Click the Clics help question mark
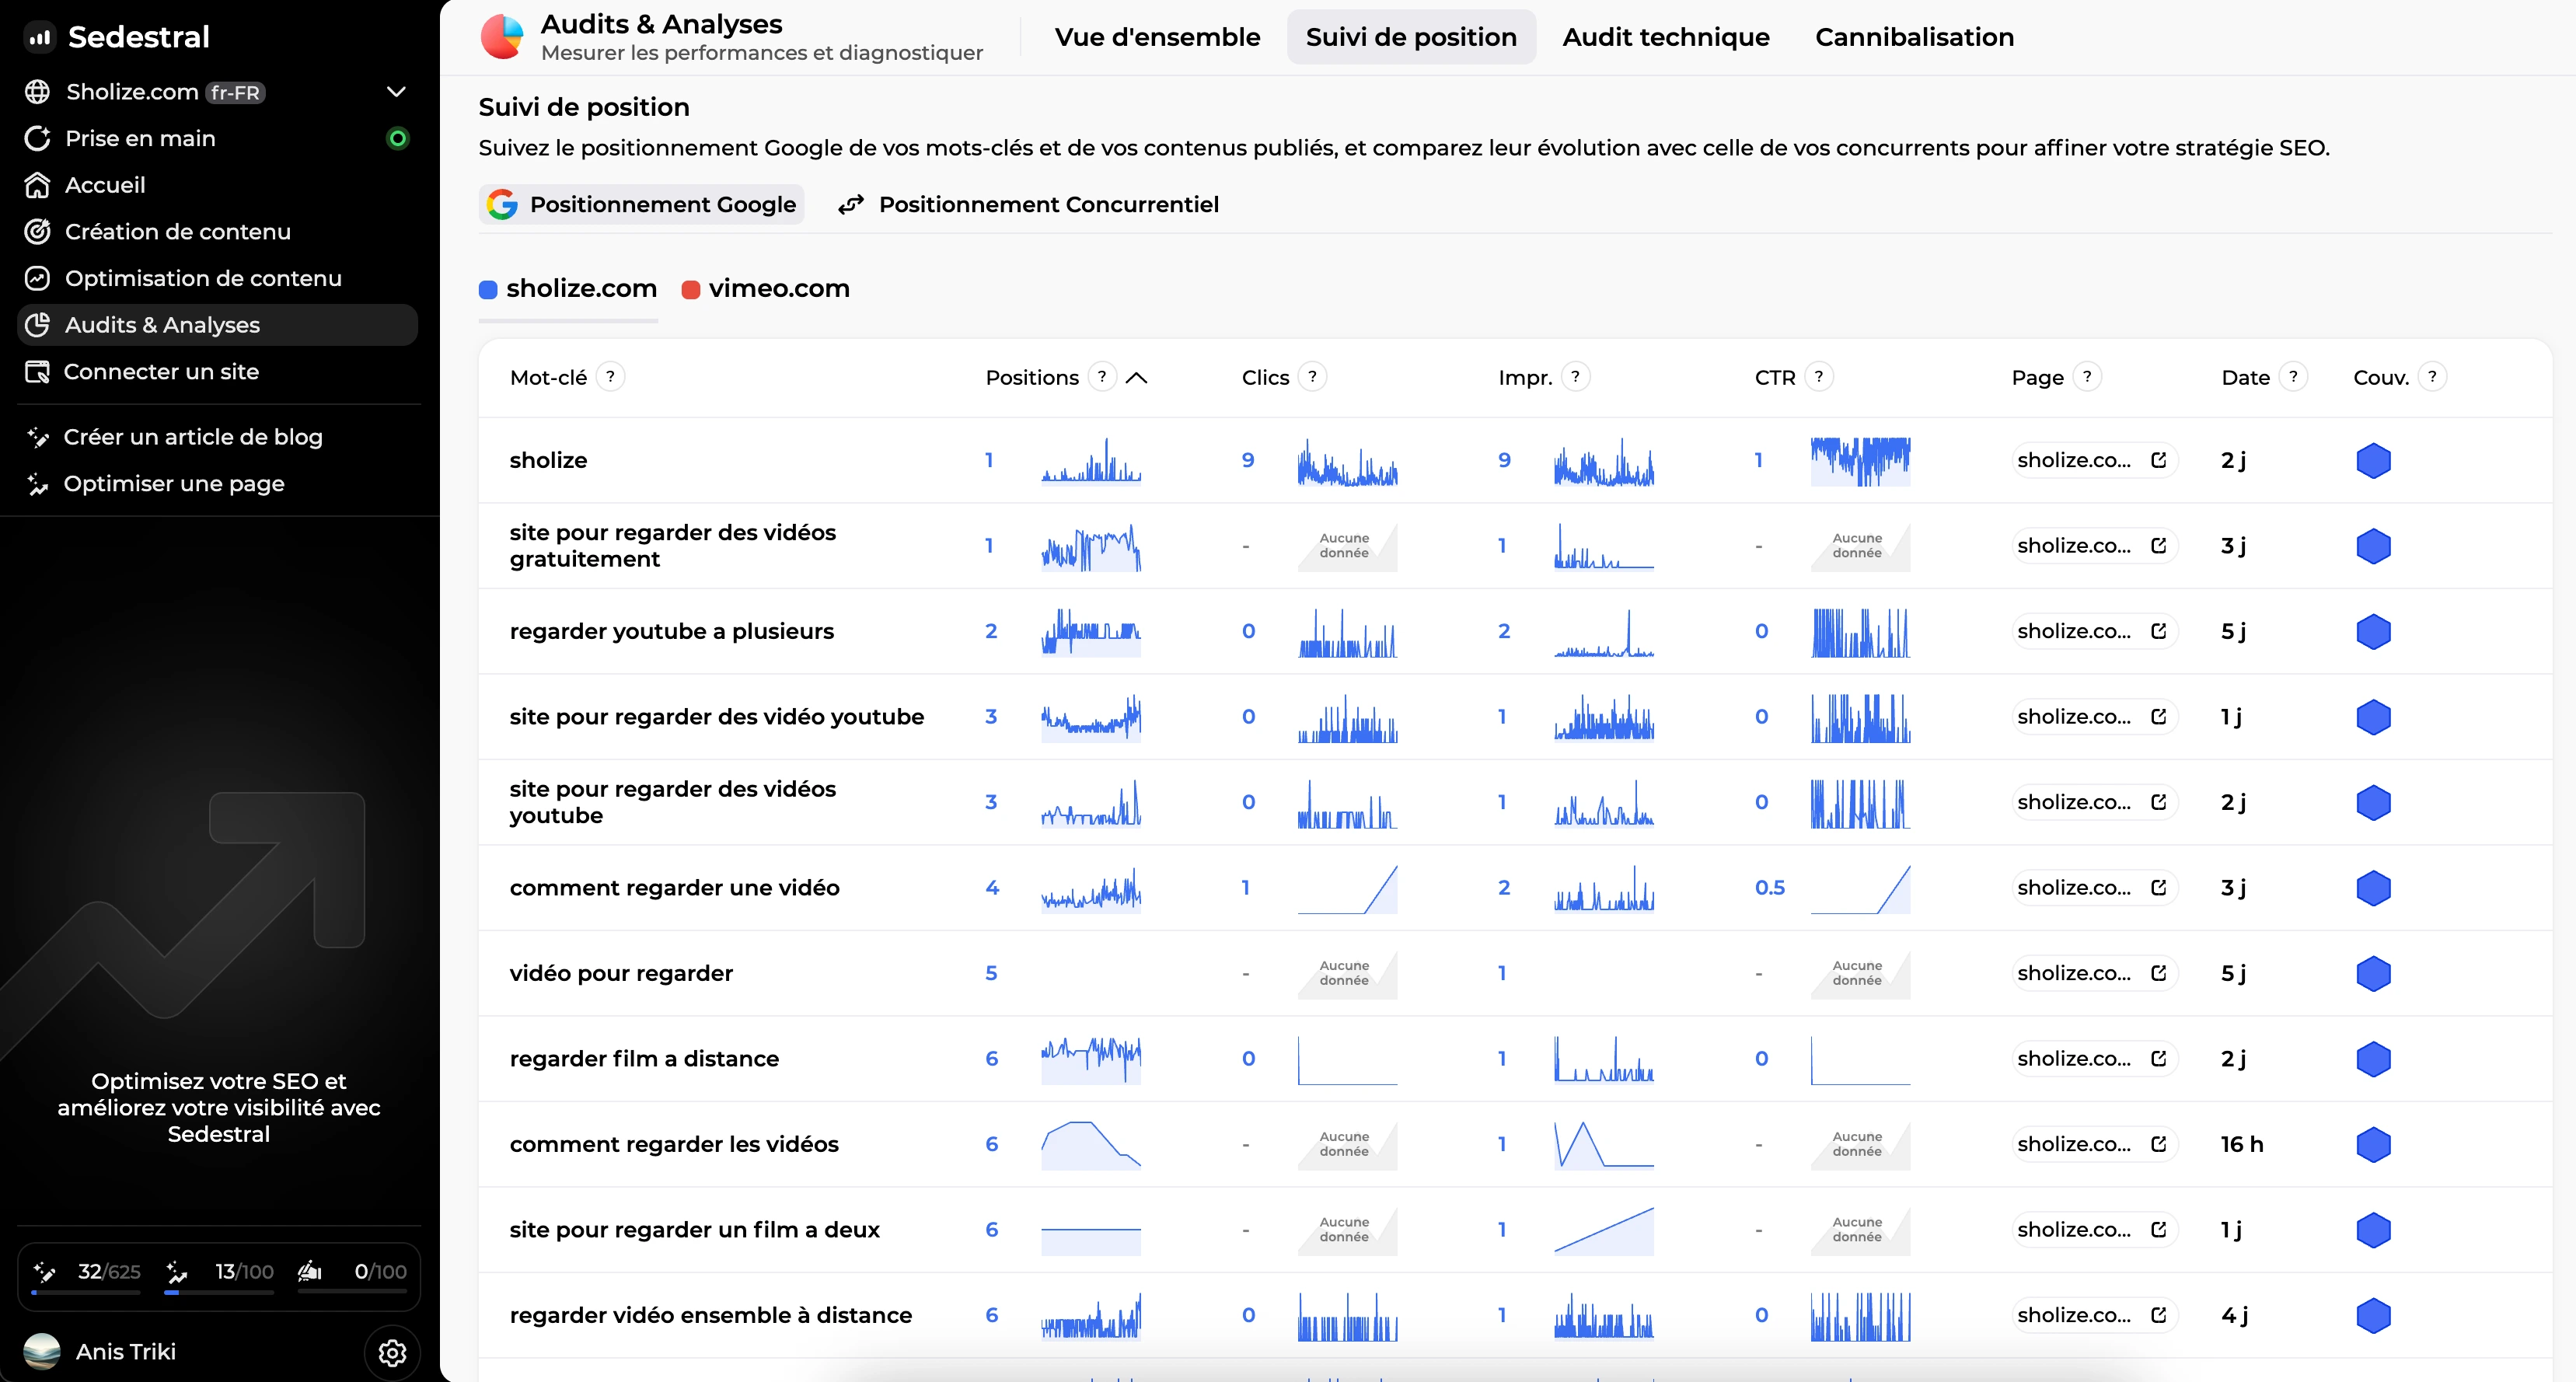2576x1382 pixels. 1312,377
